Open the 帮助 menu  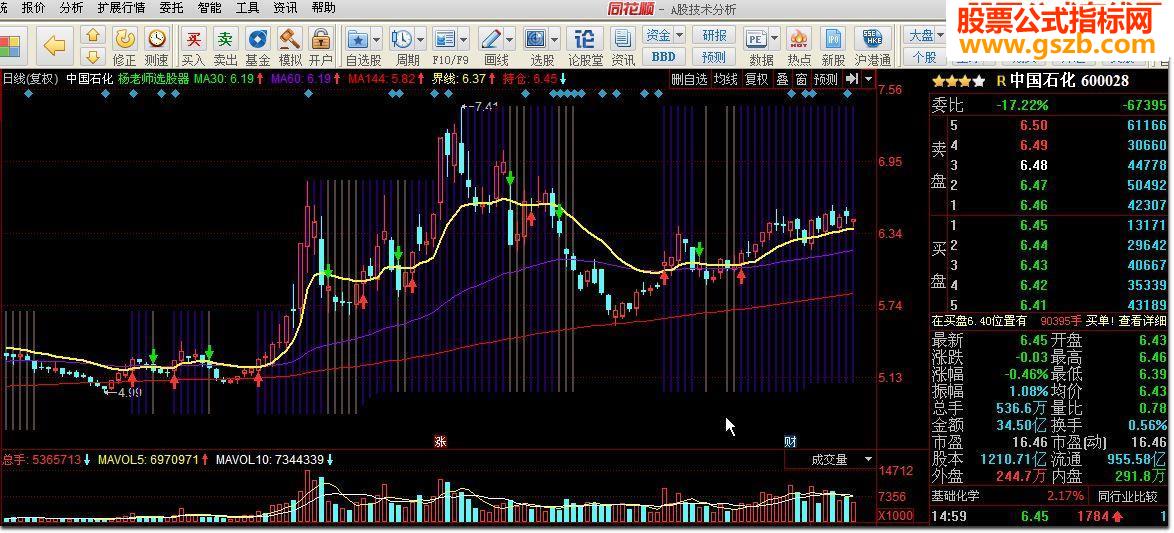click(x=323, y=8)
